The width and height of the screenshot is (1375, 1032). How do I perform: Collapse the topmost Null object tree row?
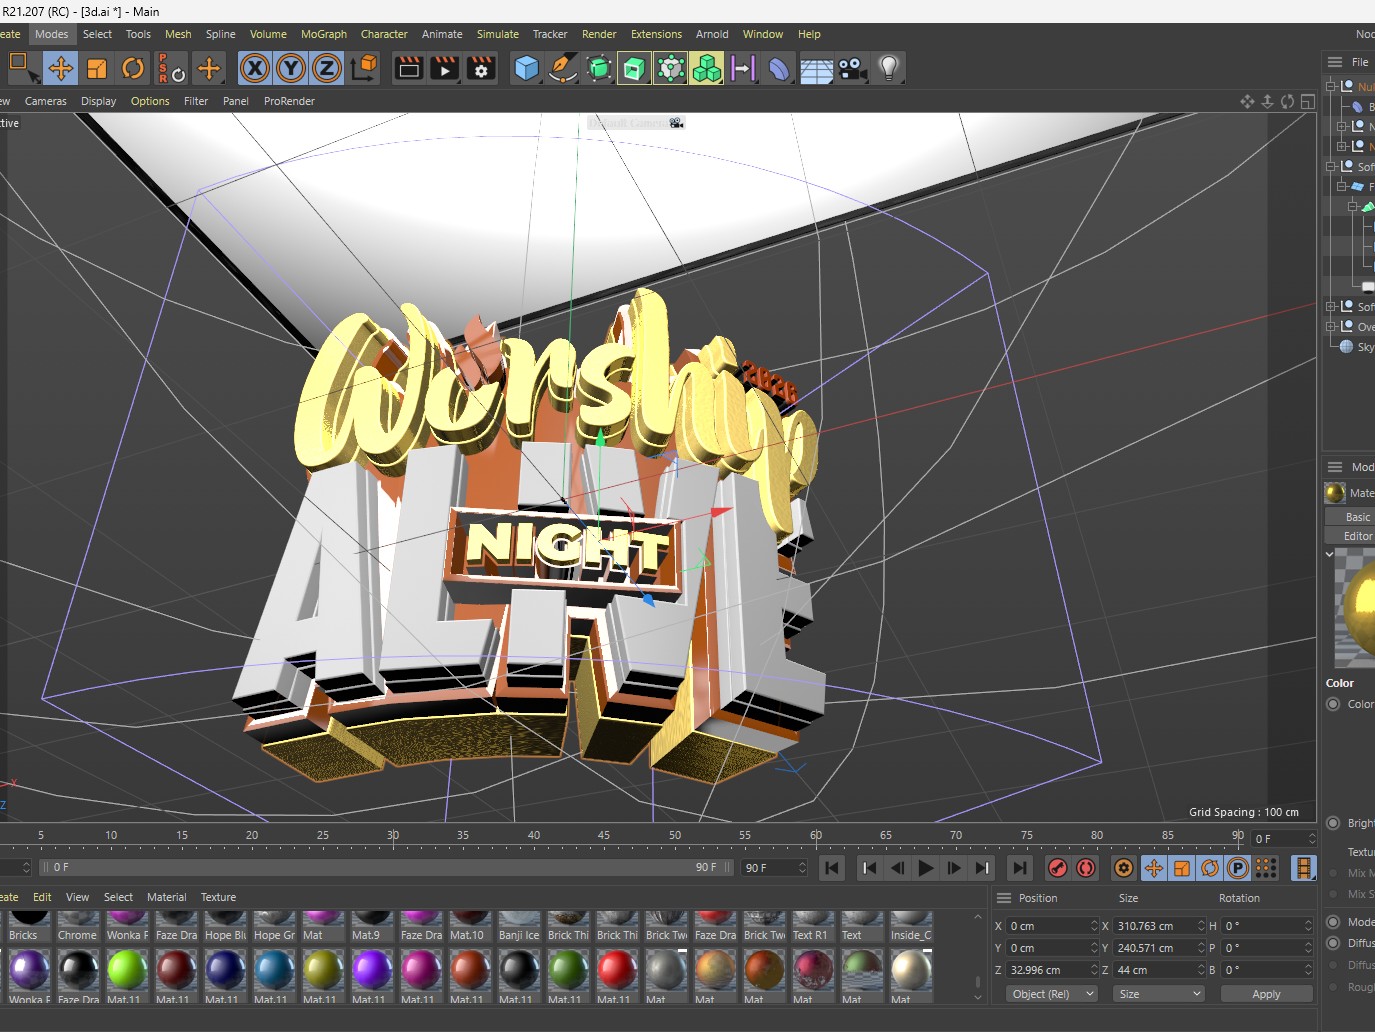tap(1331, 87)
